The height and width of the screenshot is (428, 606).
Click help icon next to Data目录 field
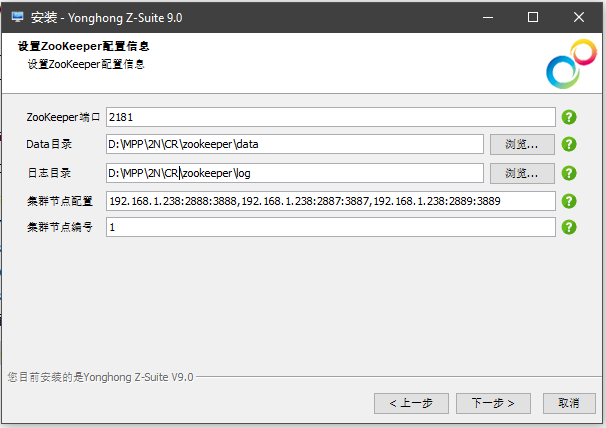pyautogui.click(x=569, y=144)
